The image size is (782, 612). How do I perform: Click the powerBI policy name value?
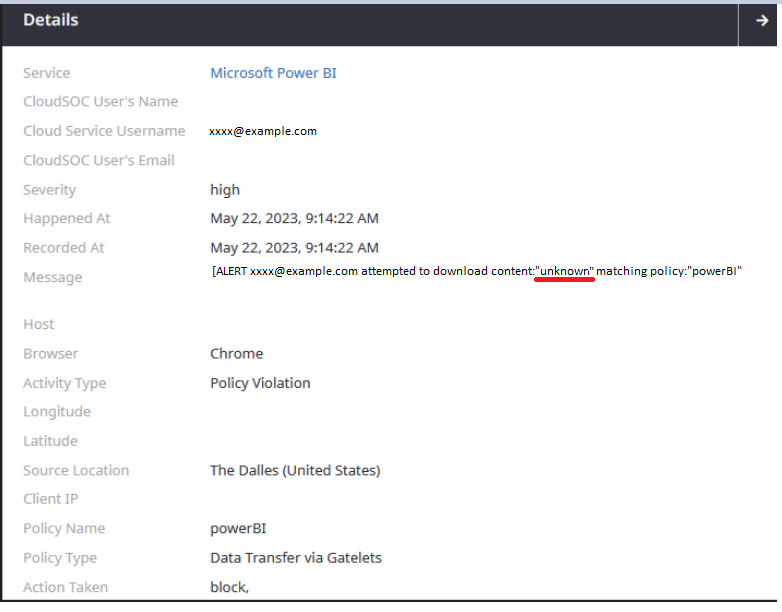coord(238,529)
